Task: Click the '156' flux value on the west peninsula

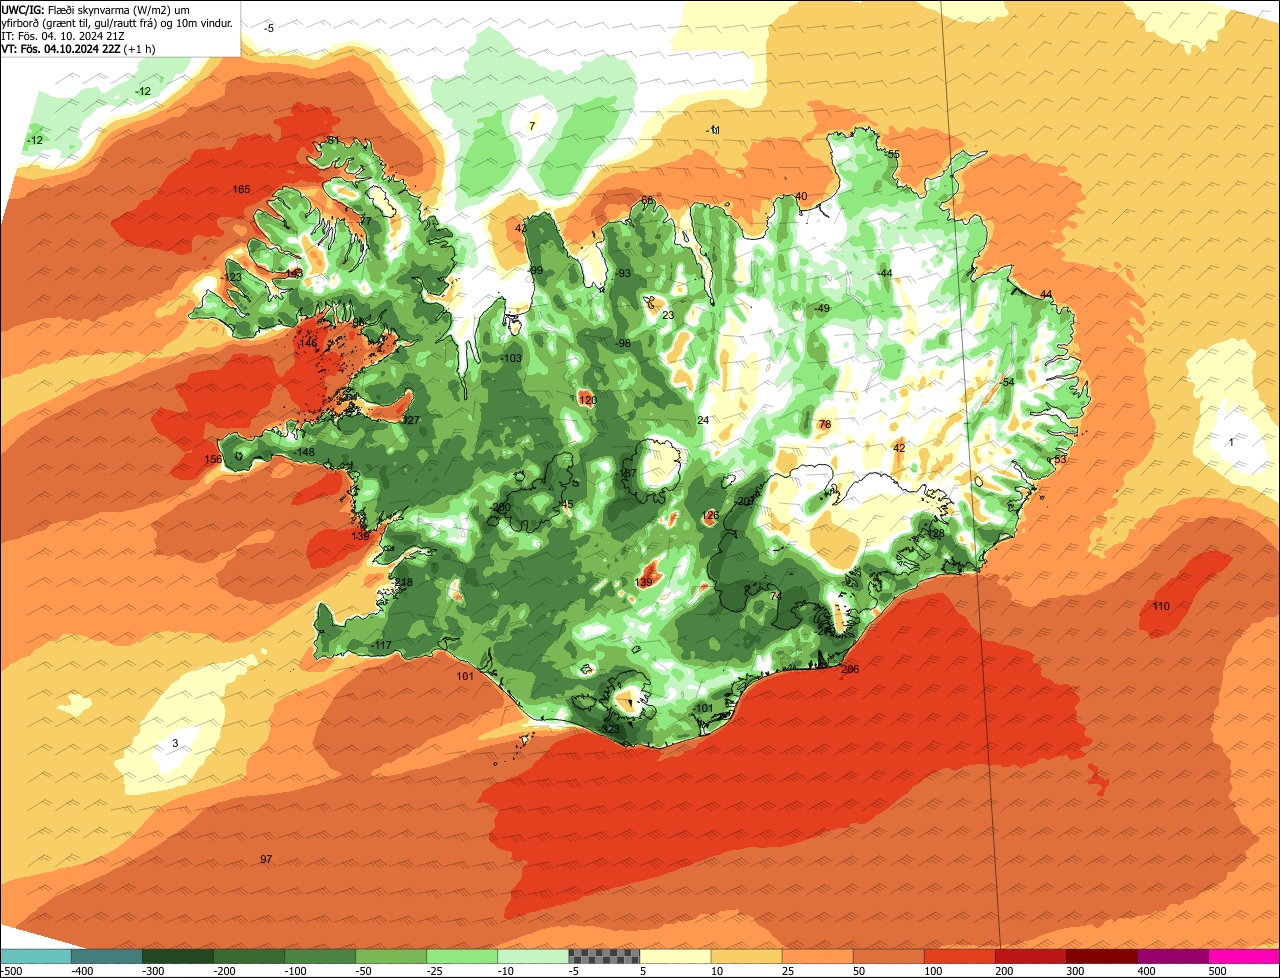Action: [x=213, y=460]
